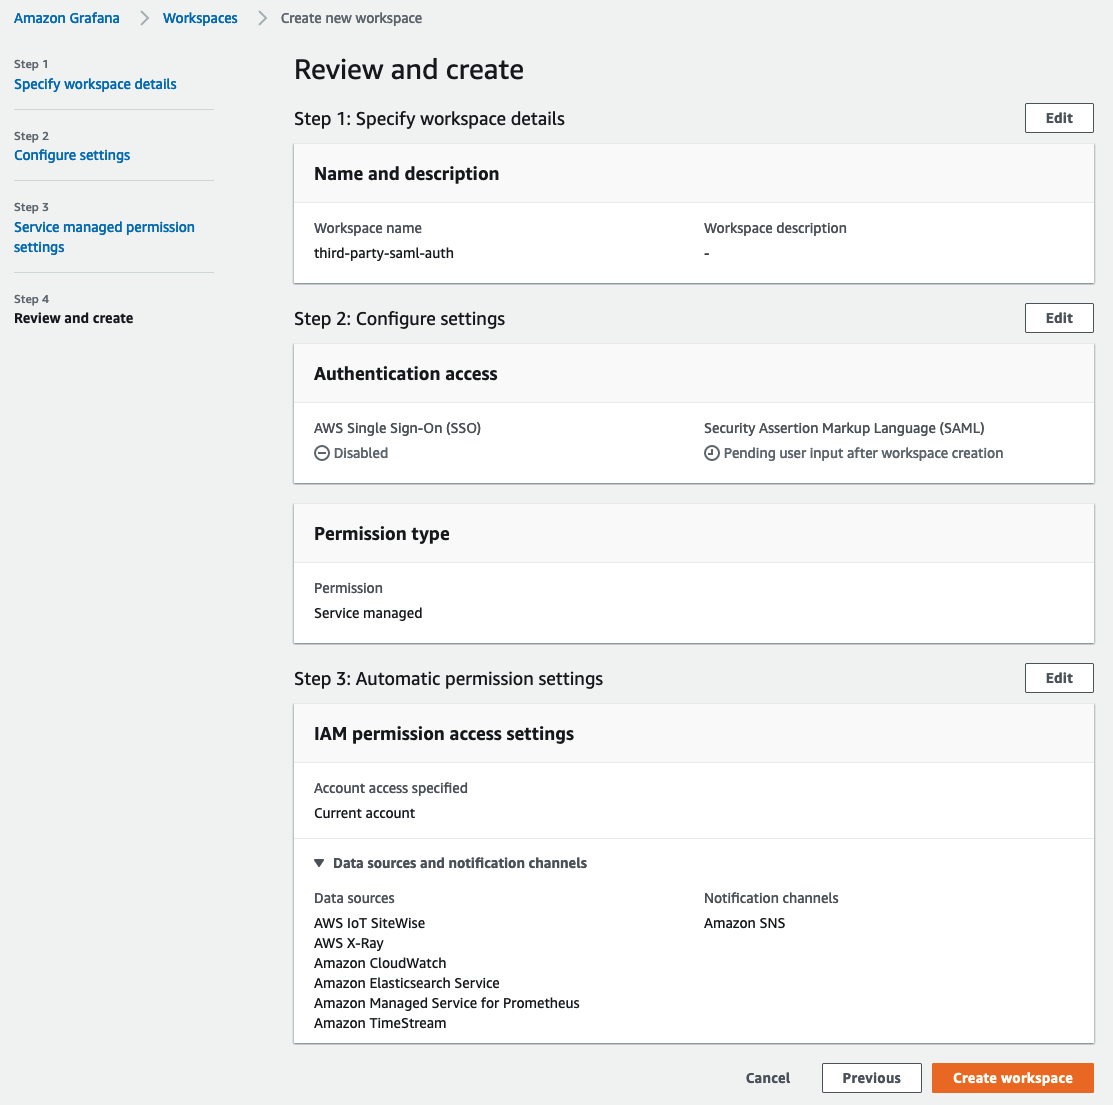Image resolution: width=1113 pixels, height=1105 pixels.
Task: Go back with the Previous button
Action: pyautogui.click(x=872, y=1078)
